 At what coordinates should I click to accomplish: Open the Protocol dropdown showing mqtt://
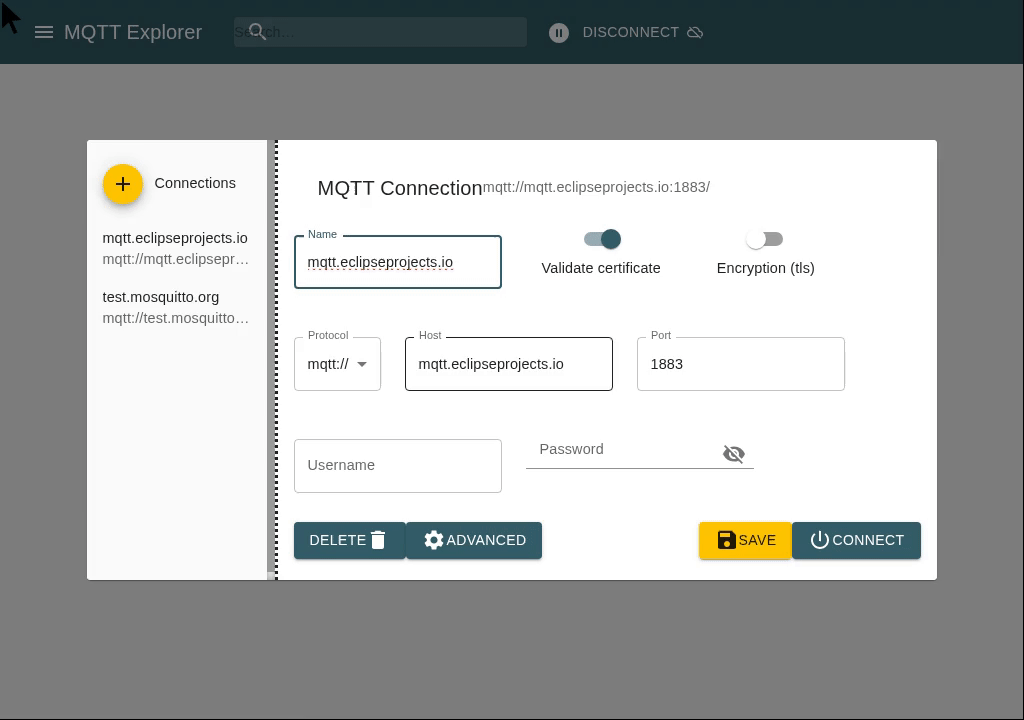[337, 364]
